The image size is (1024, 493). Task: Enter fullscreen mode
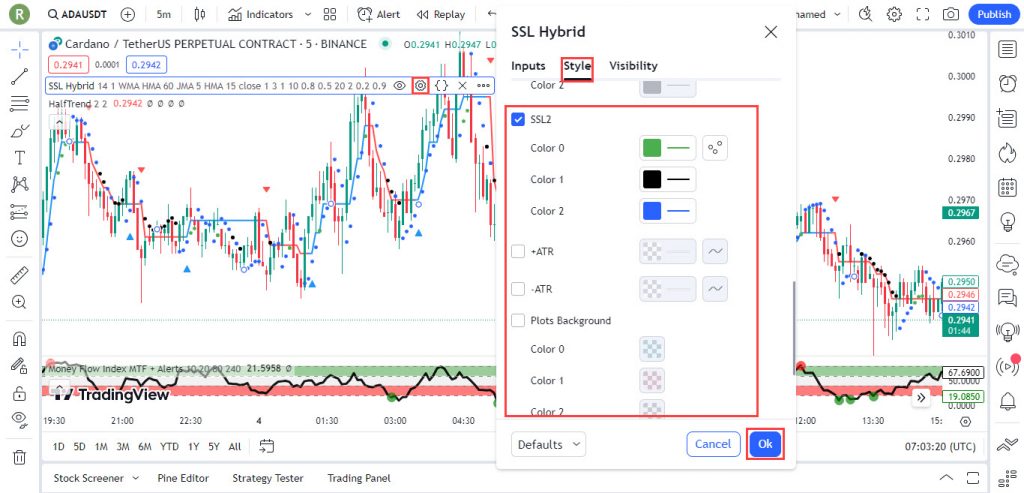[923, 14]
